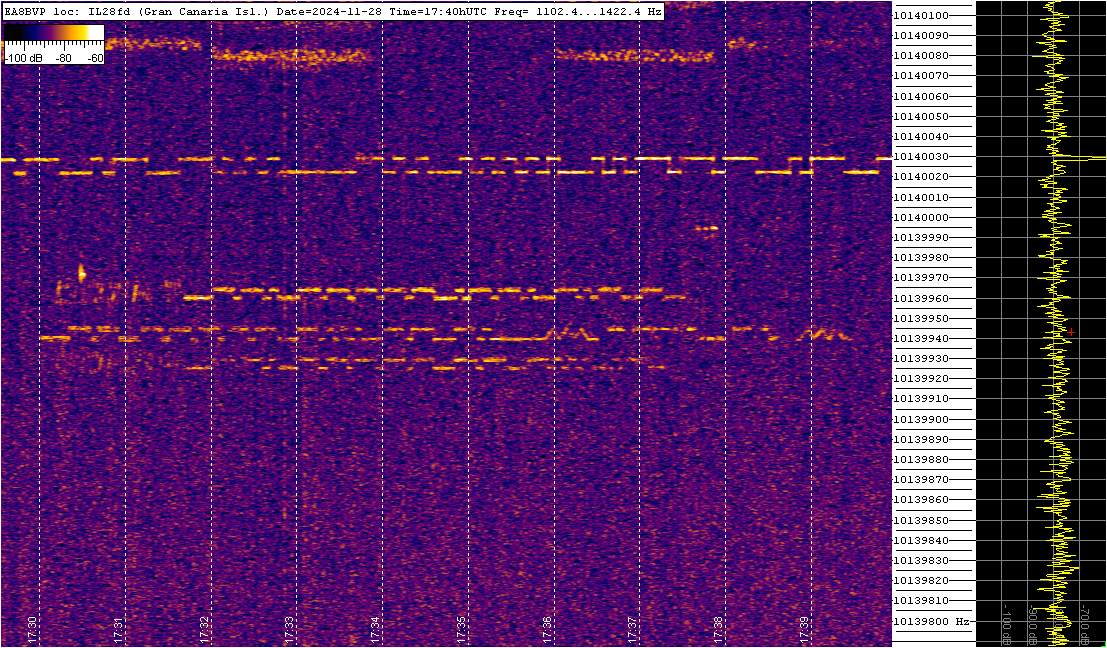This screenshot has width=1107, height=648.
Task: Click the 10139850 frequency label
Action: 921,520
